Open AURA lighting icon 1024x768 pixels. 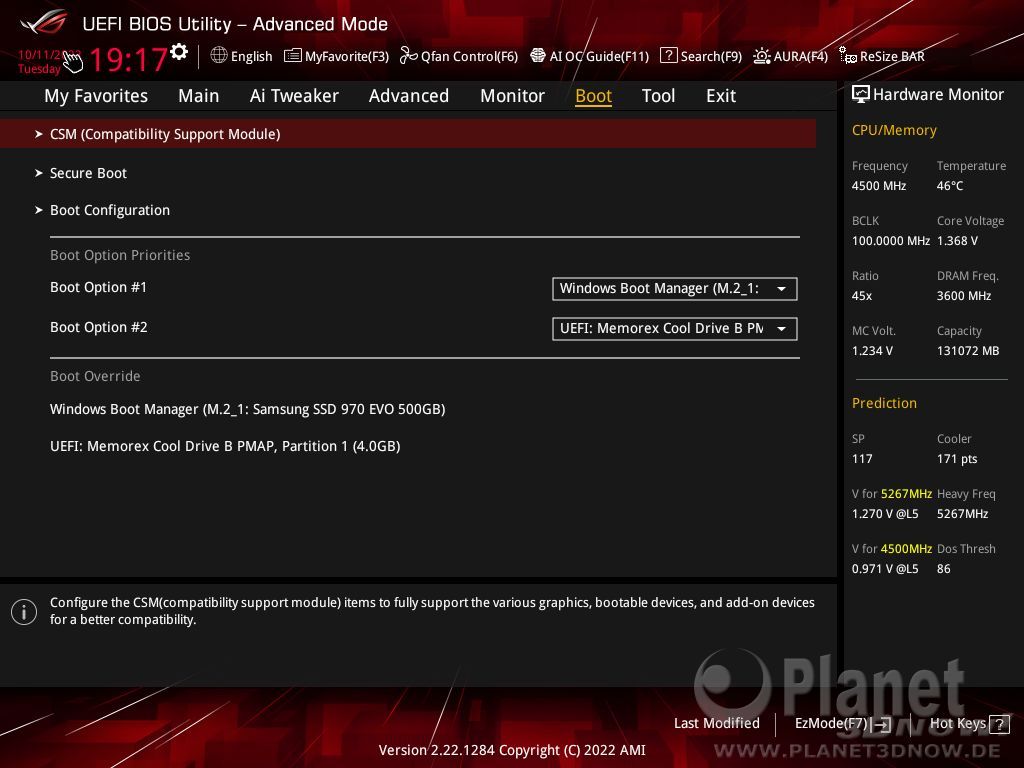(761, 56)
